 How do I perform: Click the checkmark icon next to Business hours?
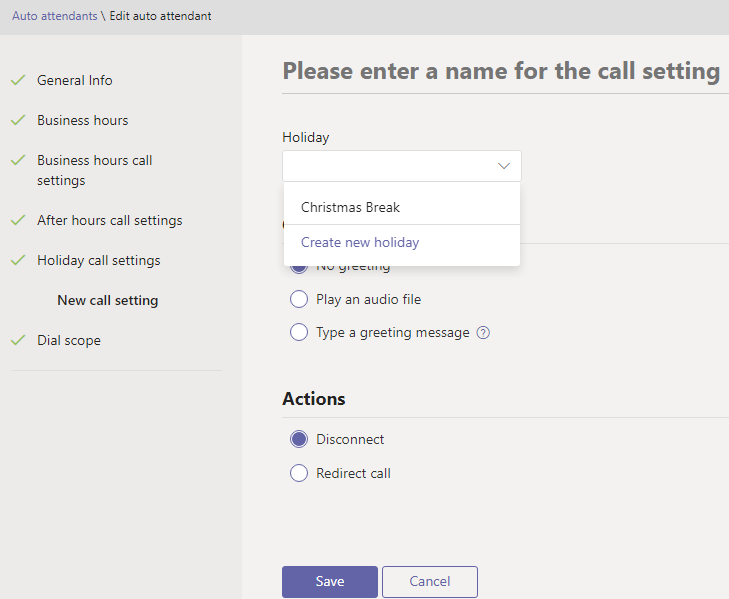click(x=18, y=120)
